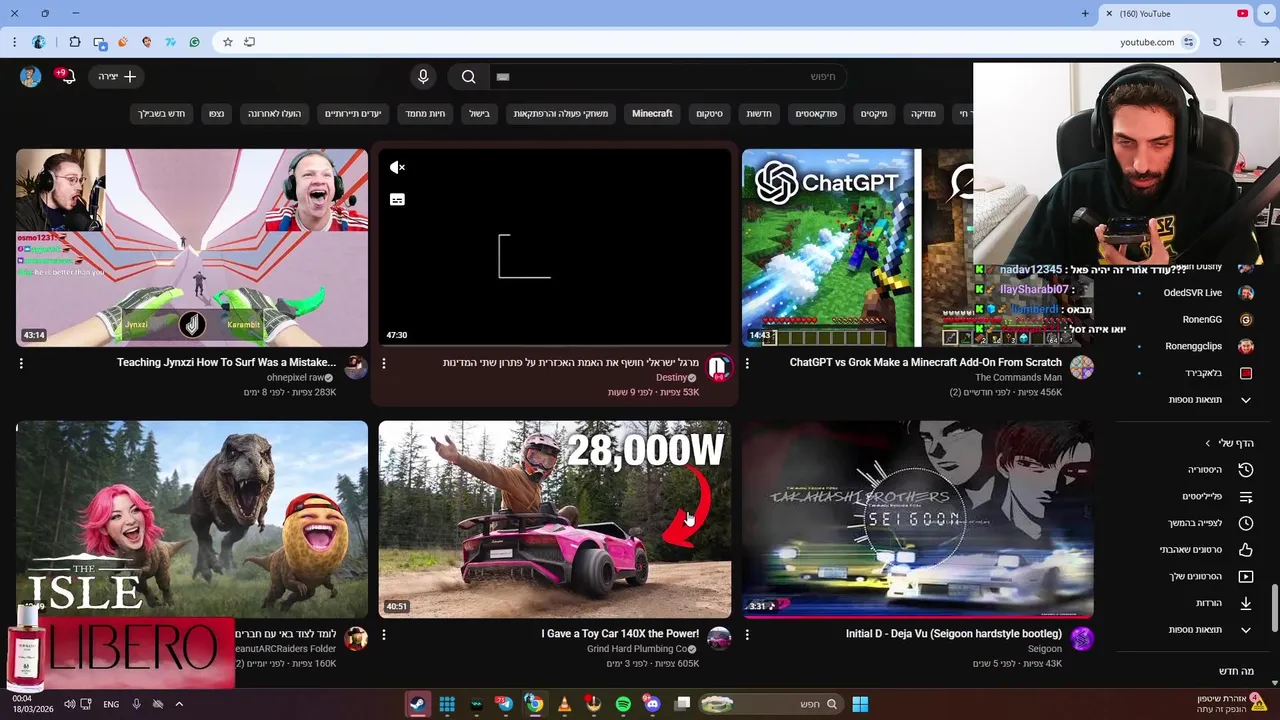Open the Initial D Deja Vu thumbnail
Viewport: 1280px width, 720px height.
coord(918,519)
